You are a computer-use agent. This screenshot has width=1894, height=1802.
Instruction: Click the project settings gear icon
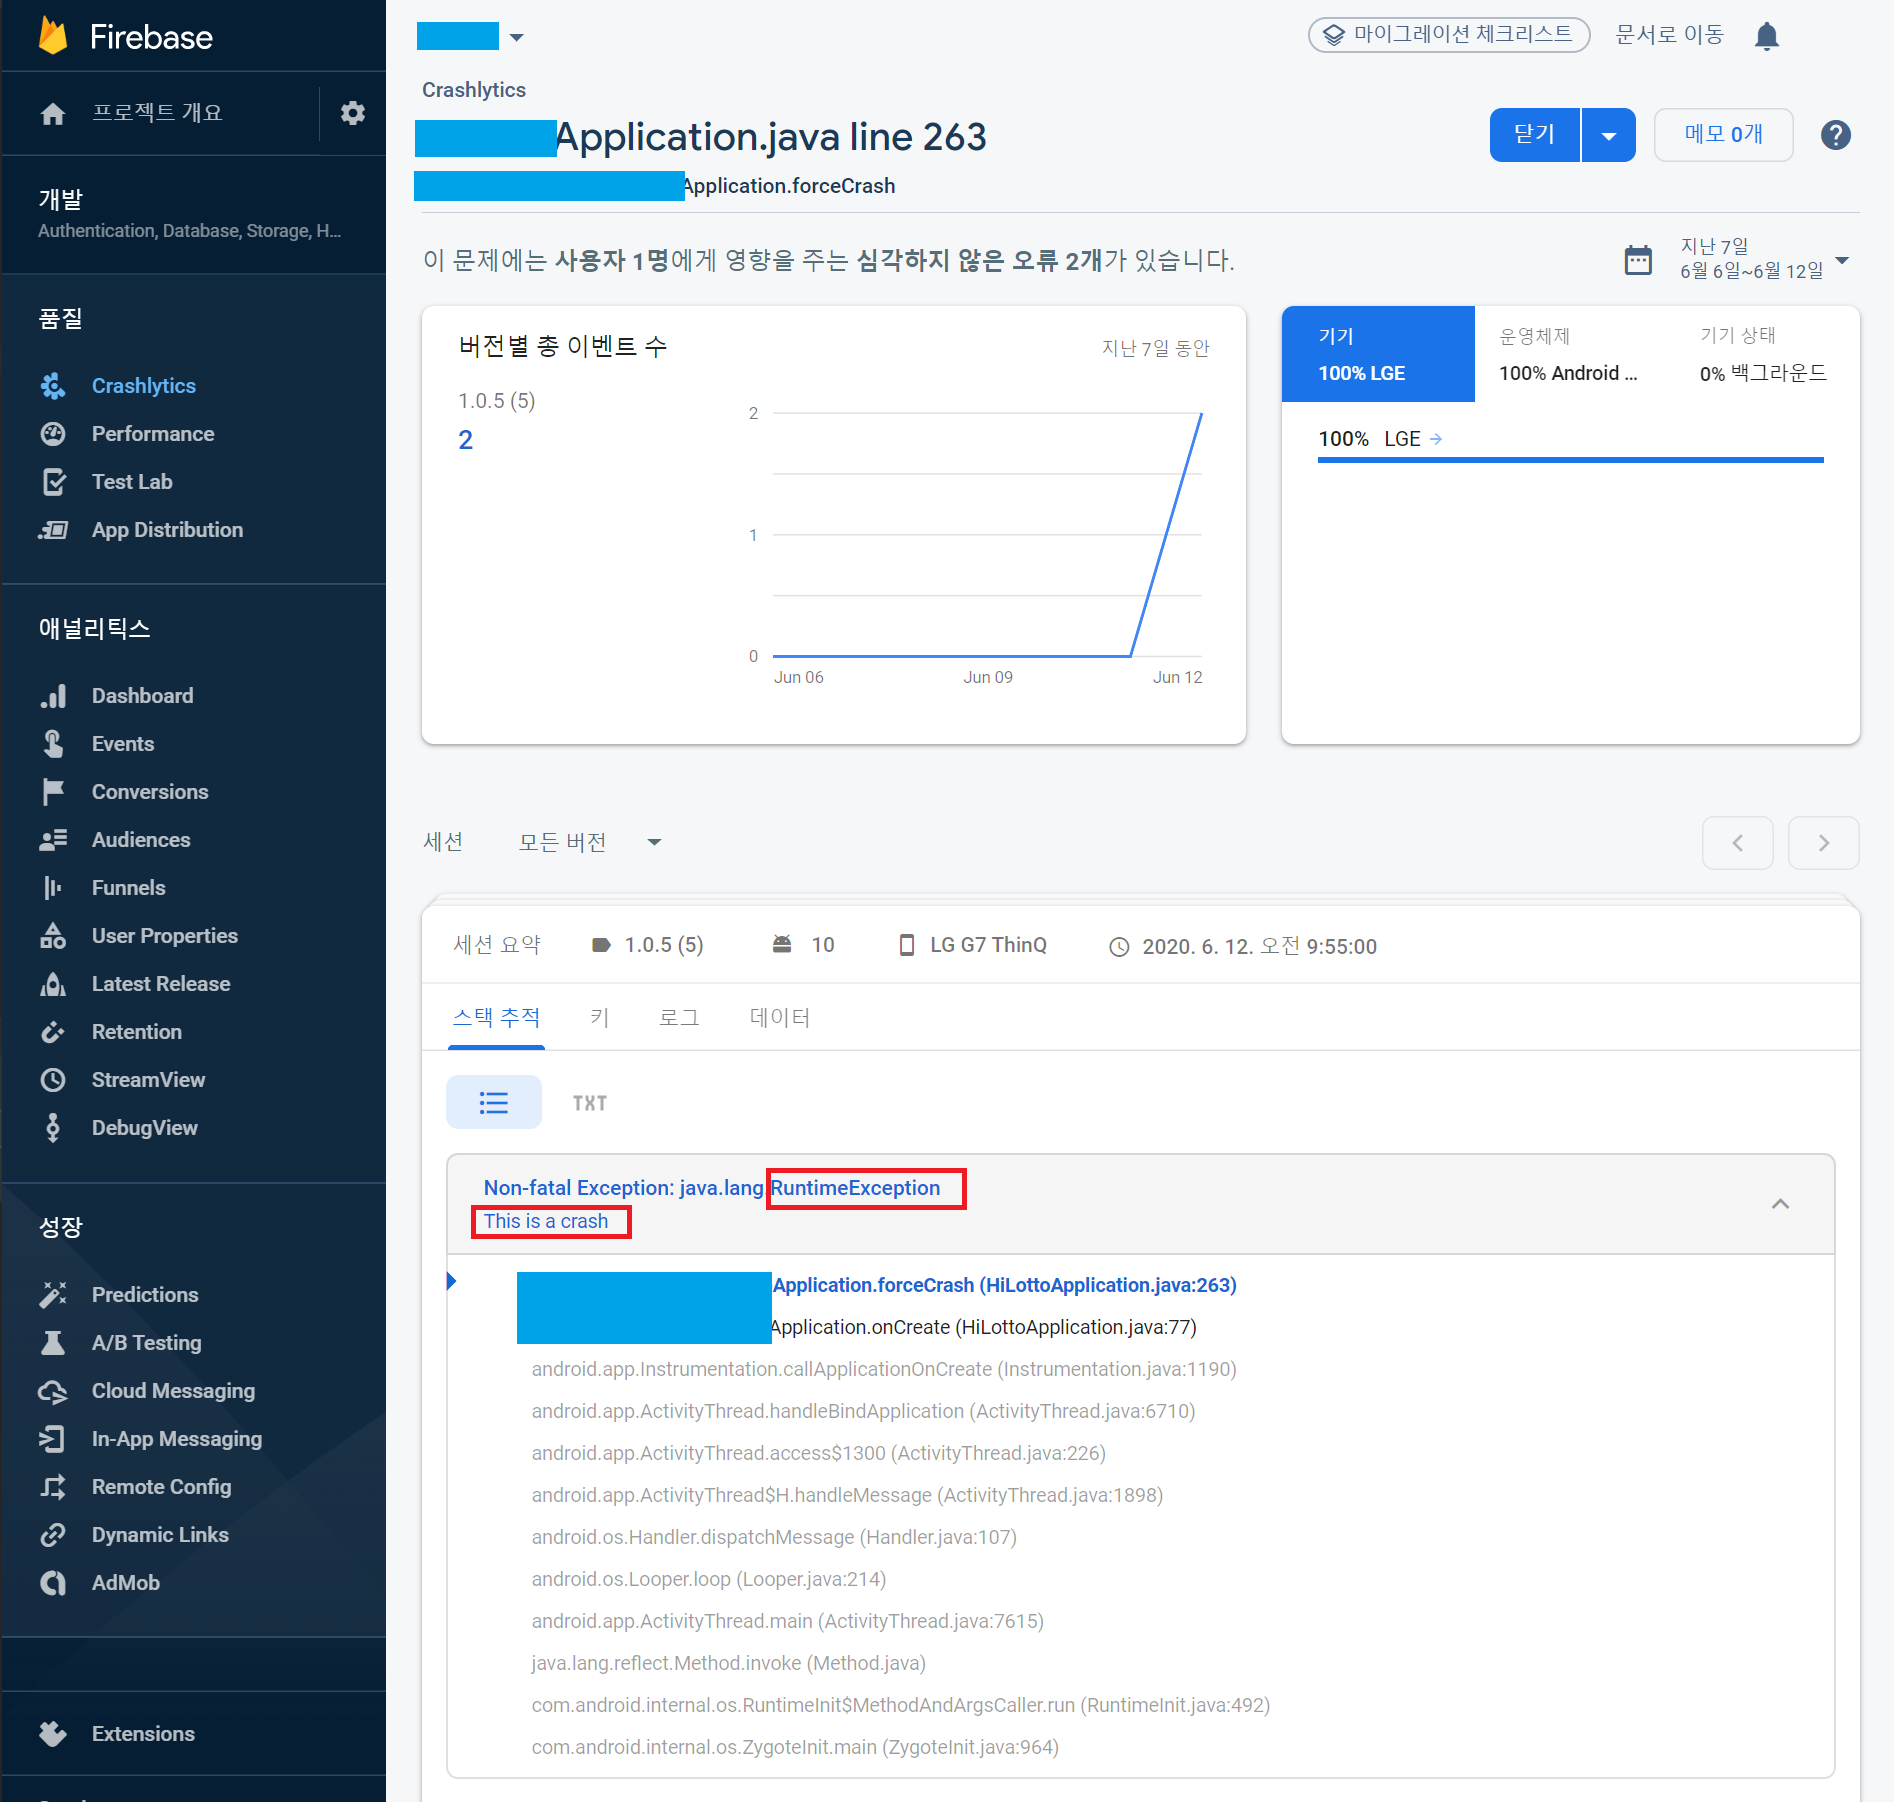click(352, 113)
